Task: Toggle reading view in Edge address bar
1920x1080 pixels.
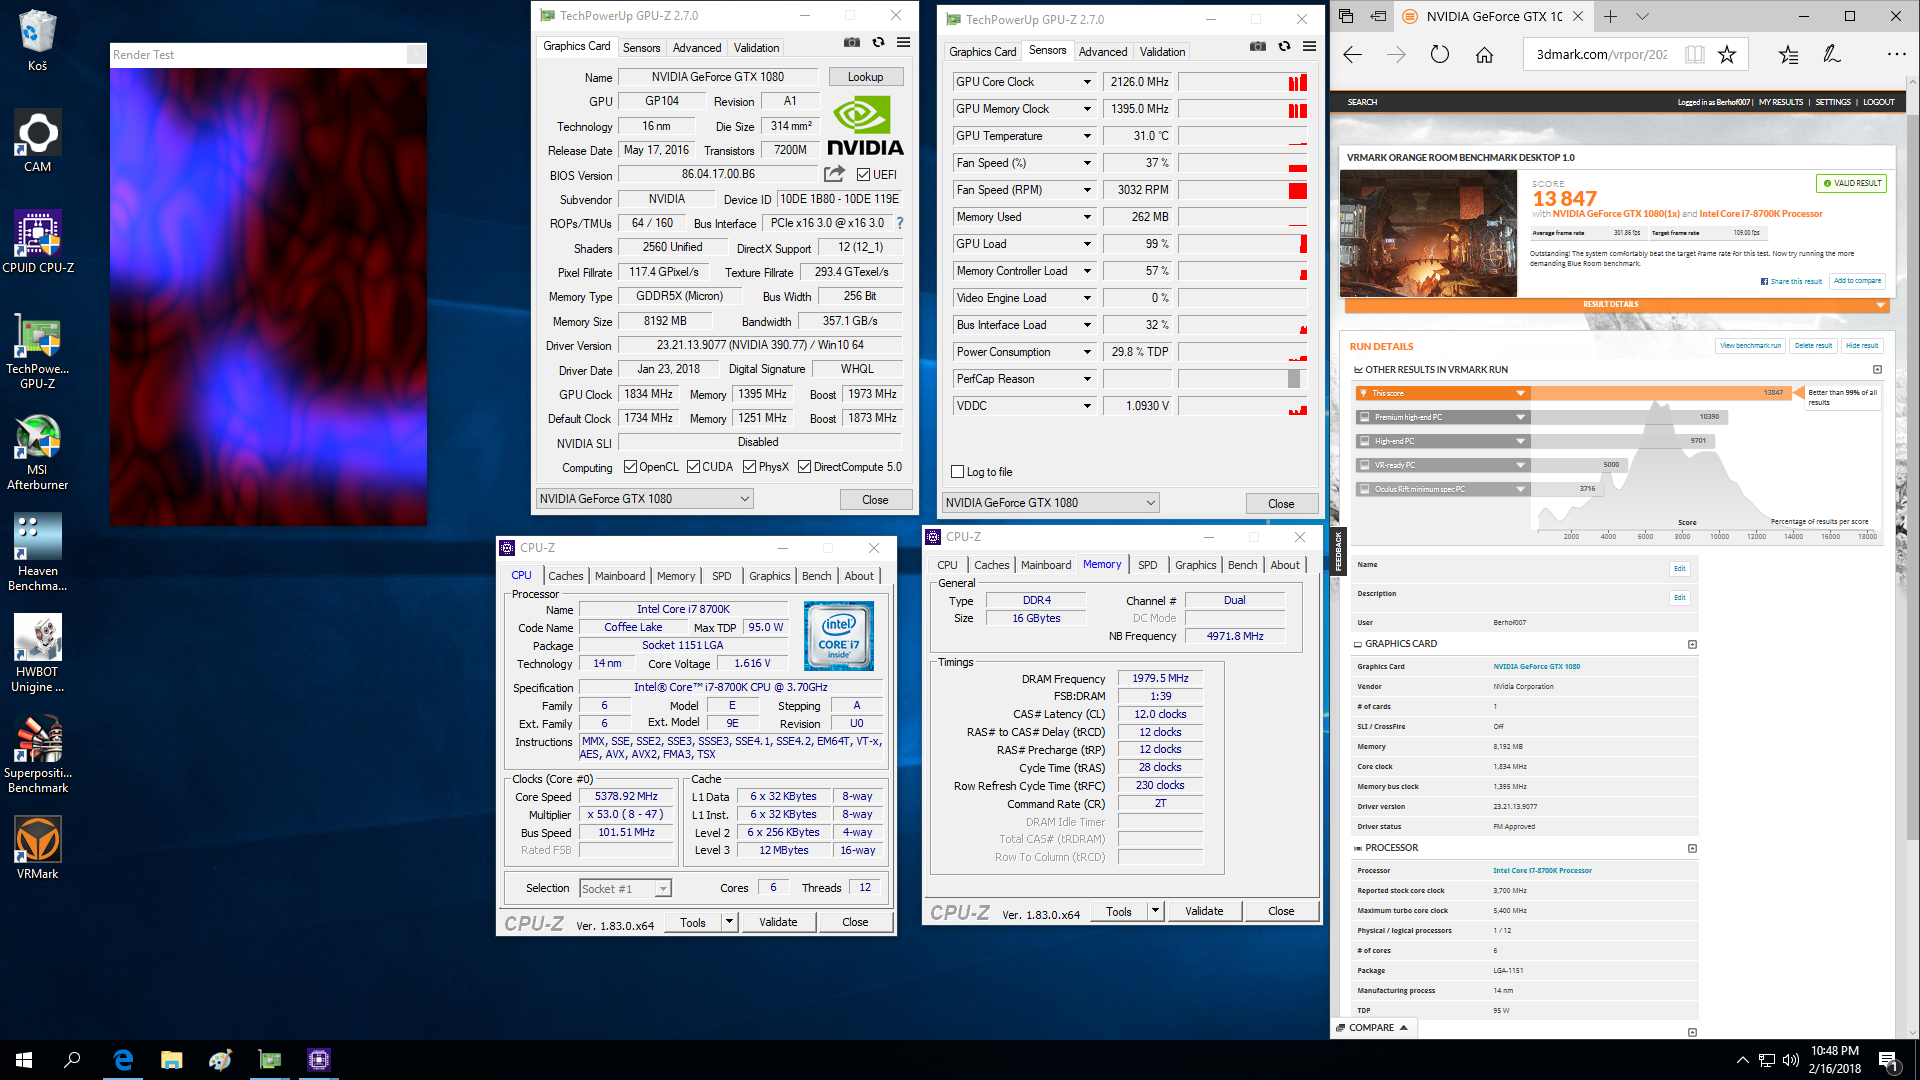Action: pos(1694,55)
